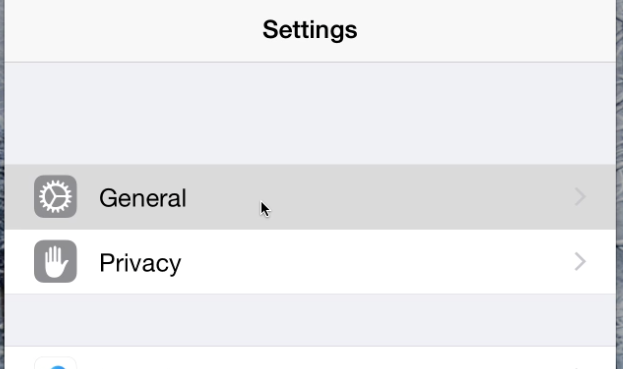The height and width of the screenshot is (369, 623).
Task: Click the Privacy hand icon
Action: (x=55, y=261)
